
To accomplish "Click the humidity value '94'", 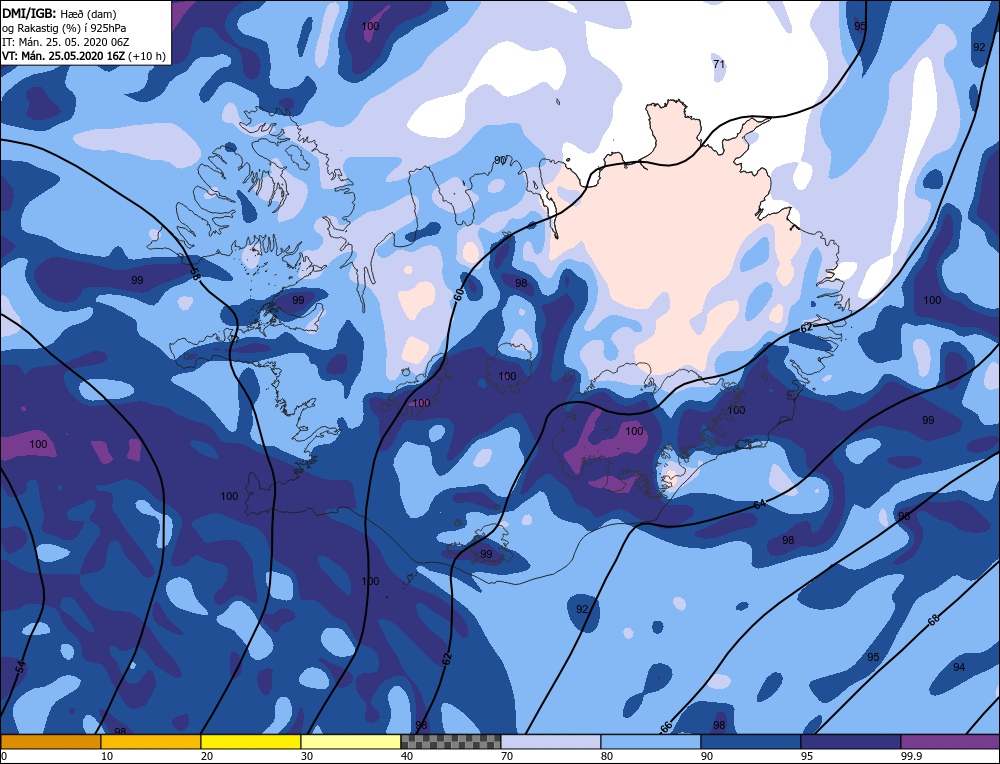I will (x=959, y=667).
